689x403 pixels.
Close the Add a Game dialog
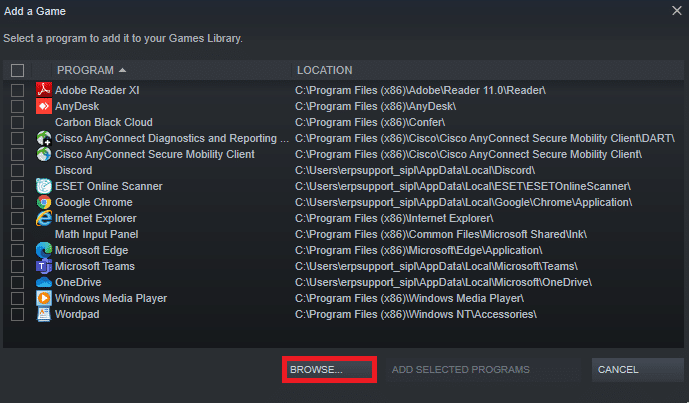click(x=677, y=11)
